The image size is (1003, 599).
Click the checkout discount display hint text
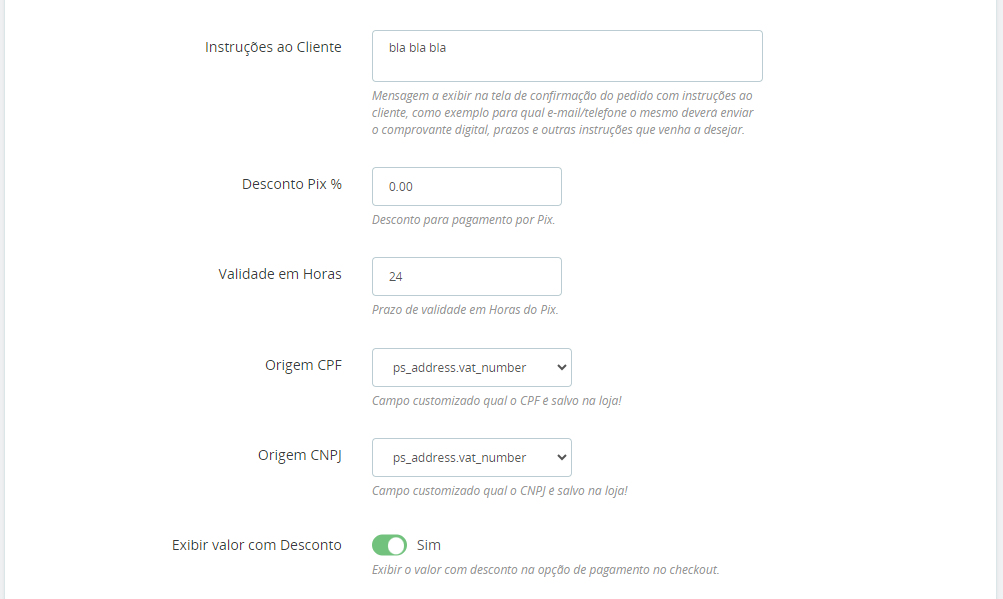[x=546, y=570]
